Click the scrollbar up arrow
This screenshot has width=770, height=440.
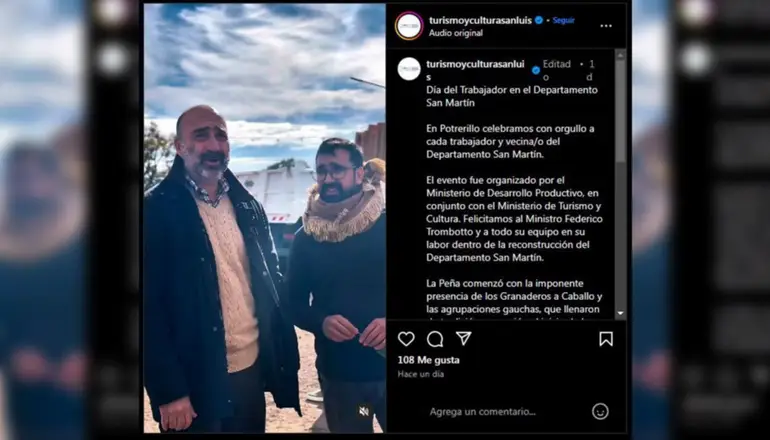click(x=620, y=55)
